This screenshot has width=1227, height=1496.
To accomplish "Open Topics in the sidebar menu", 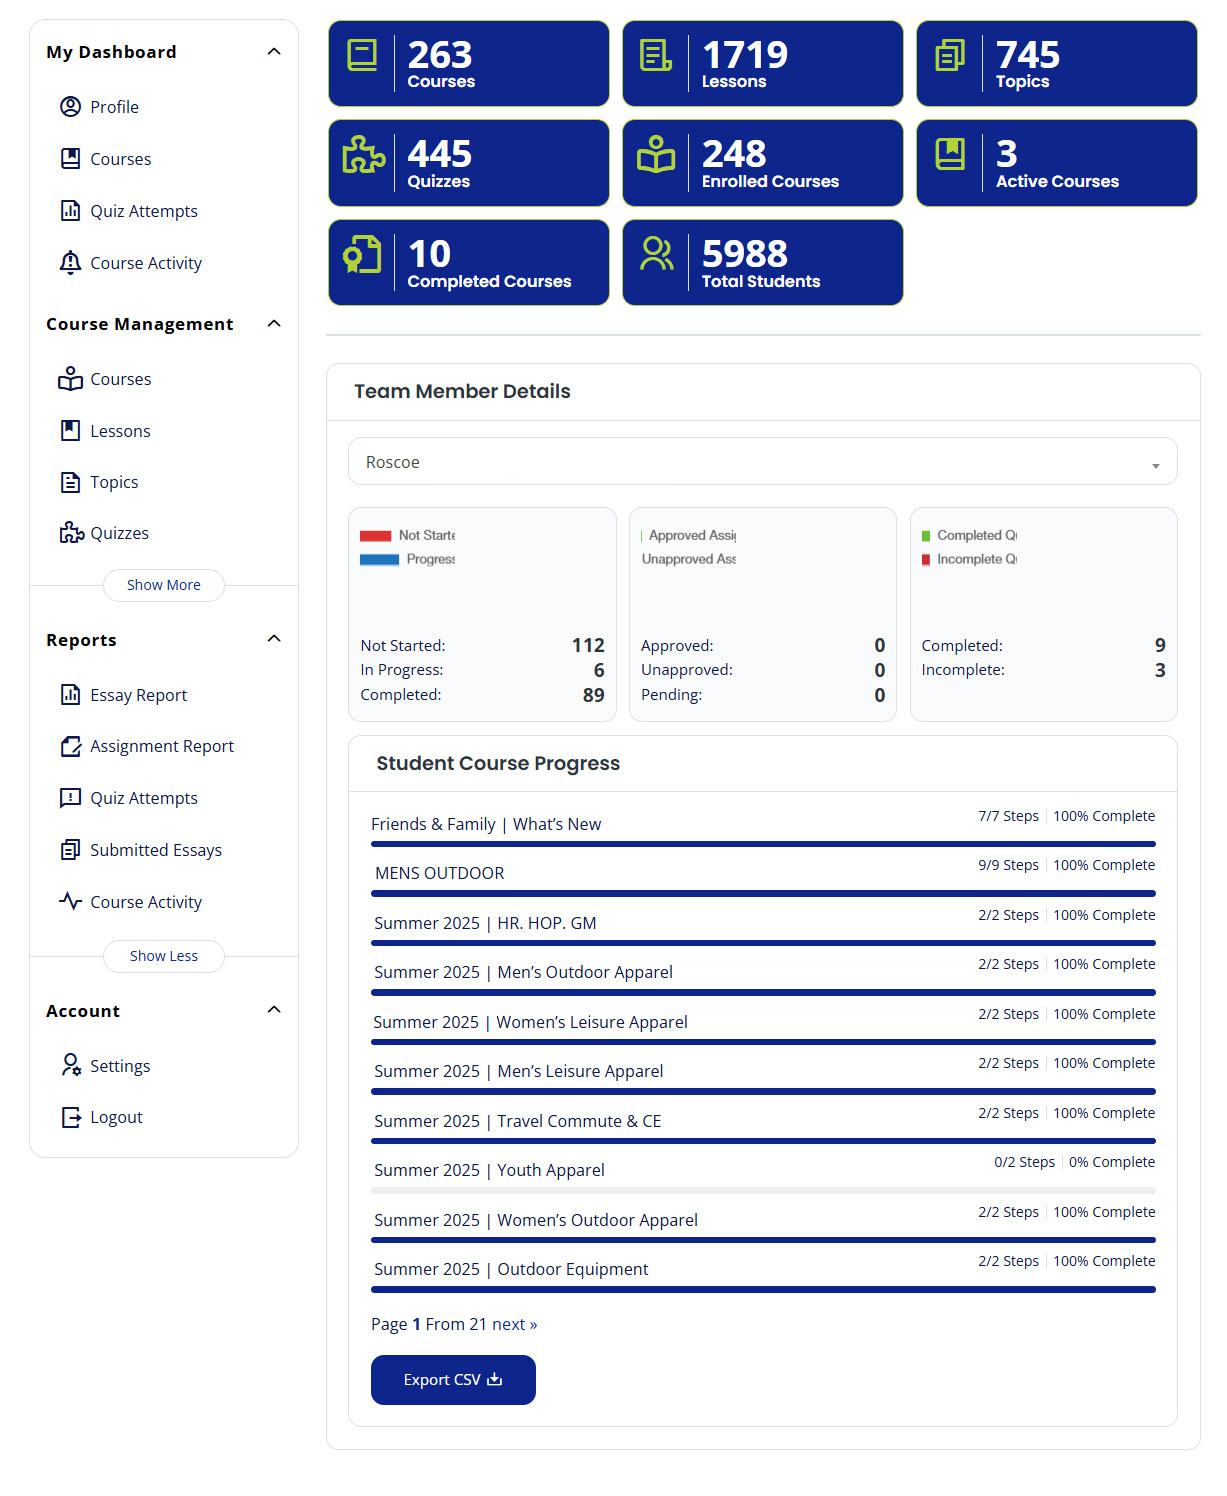I will click(x=114, y=482).
